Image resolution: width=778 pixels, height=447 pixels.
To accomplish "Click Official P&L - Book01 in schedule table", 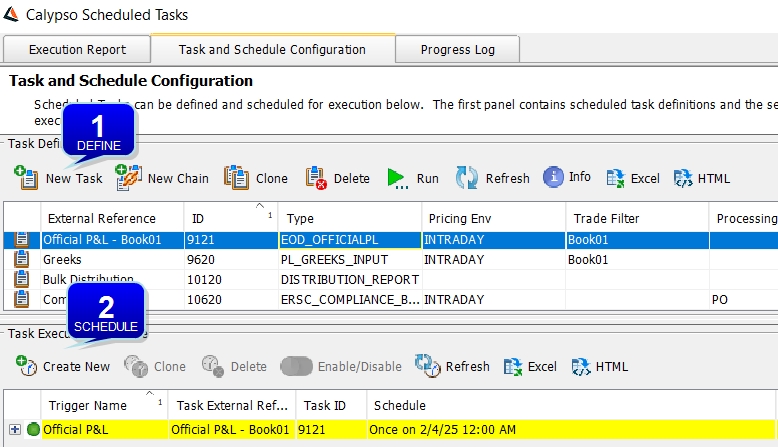I will (x=232, y=430).
